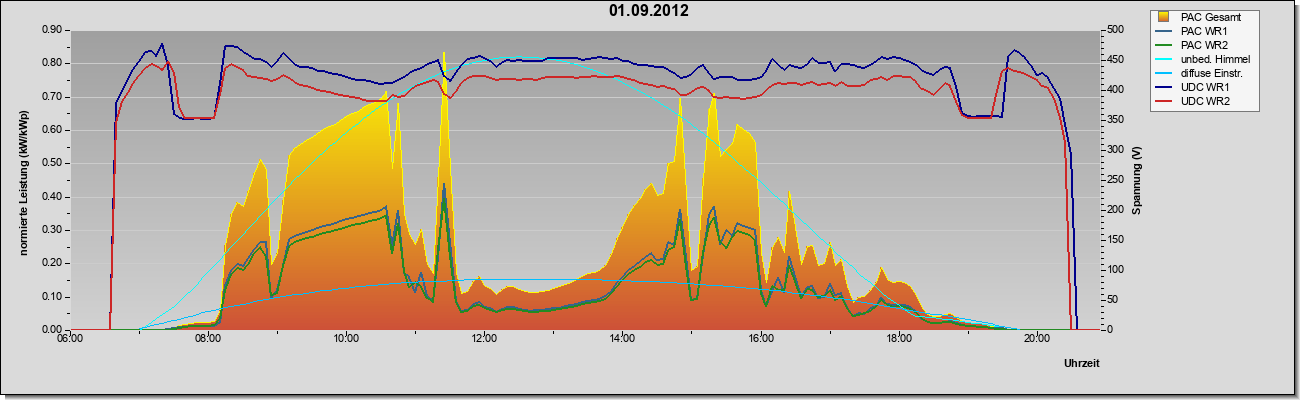This screenshot has width=1300, height=400.
Task: Click the "16:00" time axis label
Action: tap(760, 340)
